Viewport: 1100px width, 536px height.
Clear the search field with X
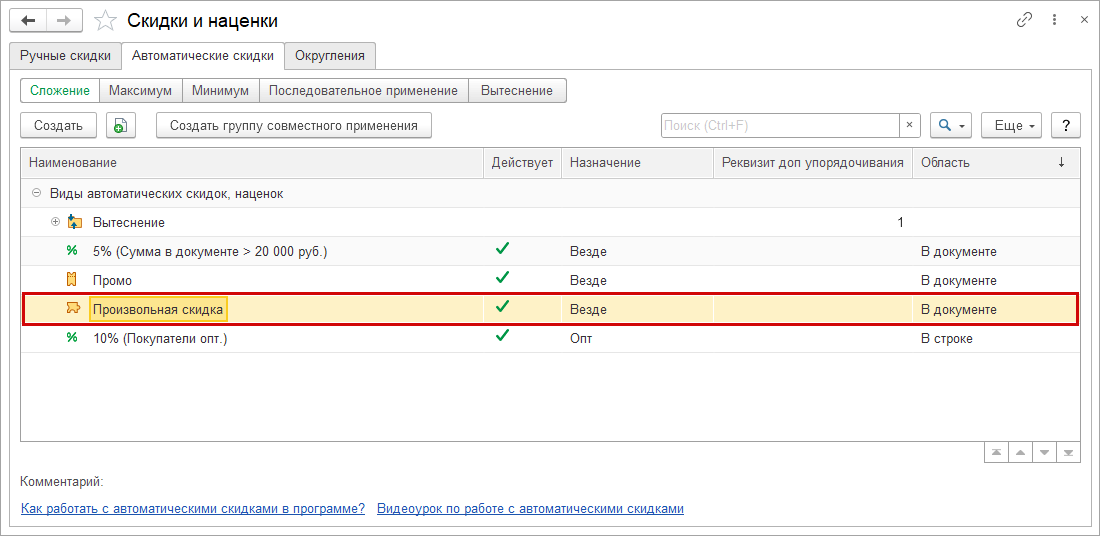(x=910, y=125)
